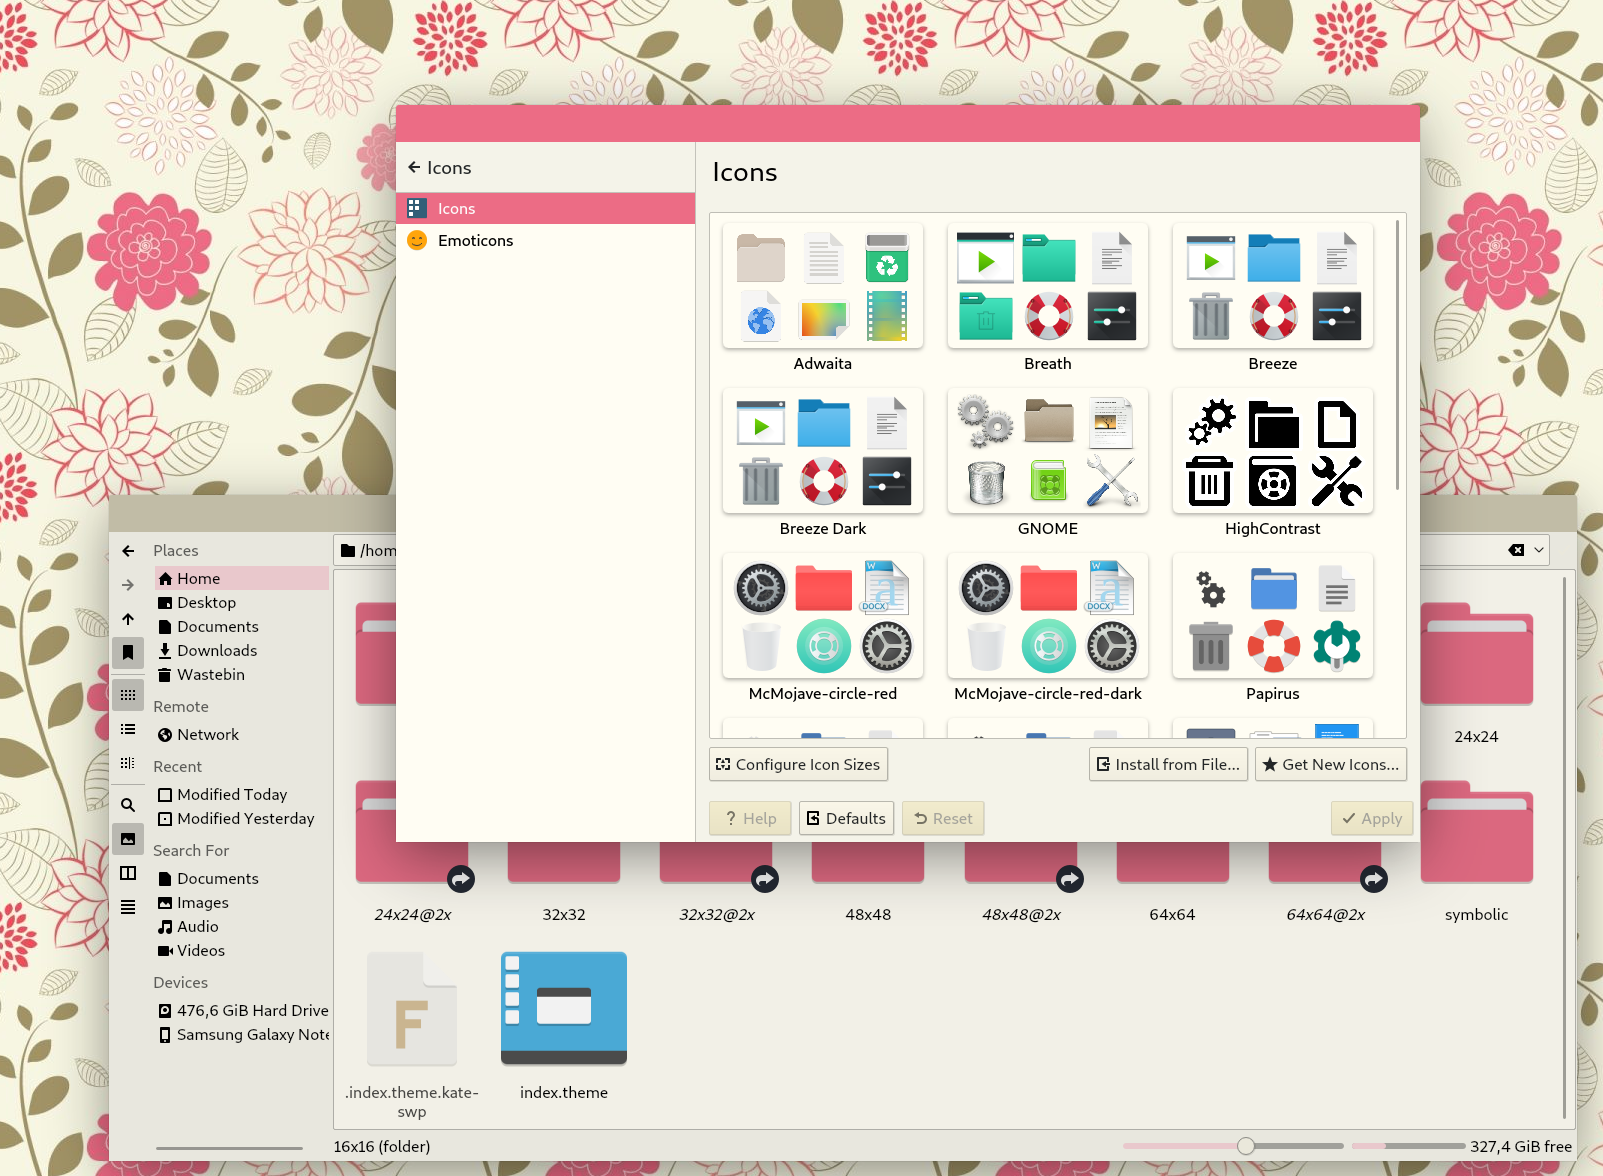The image size is (1603, 1176).
Task: Select Emoticons in settings sidebar
Action: 546,240
